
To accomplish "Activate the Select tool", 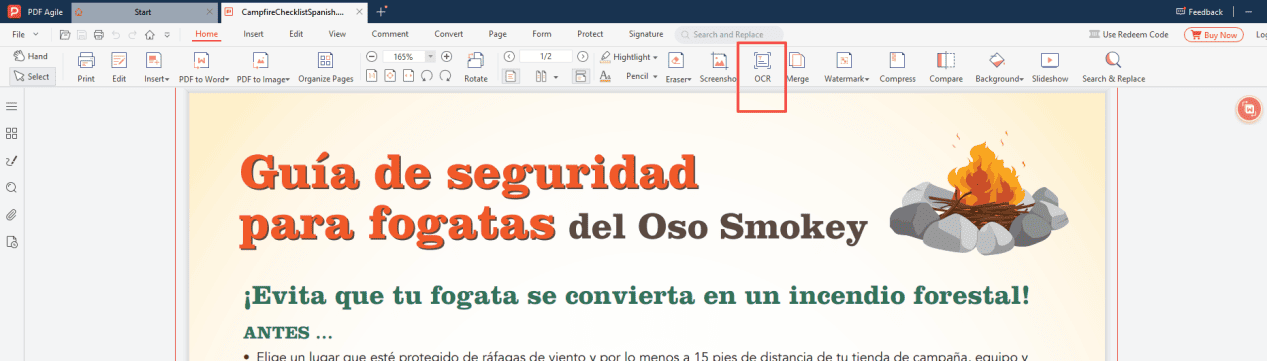I will click(x=32, y=77).
